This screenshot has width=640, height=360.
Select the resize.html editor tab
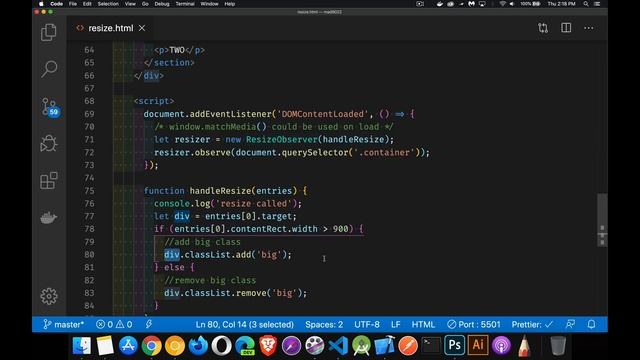[111, 28]
